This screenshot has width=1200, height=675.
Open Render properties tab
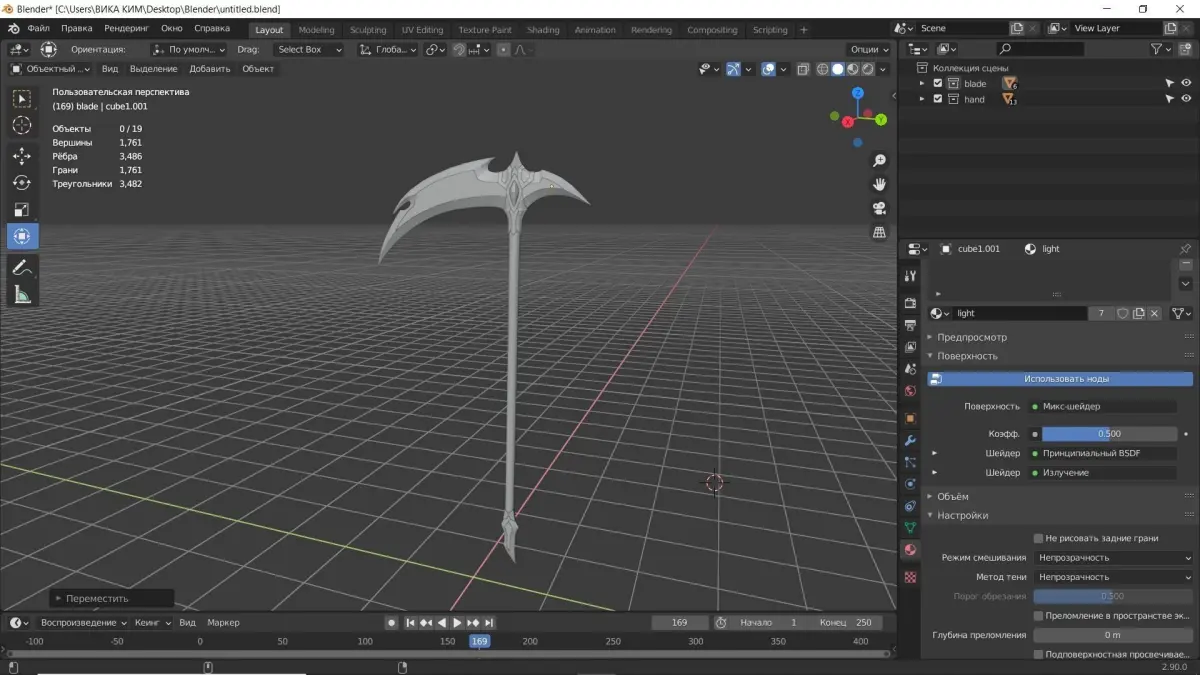pyautogui.click(x=910, y=303)
